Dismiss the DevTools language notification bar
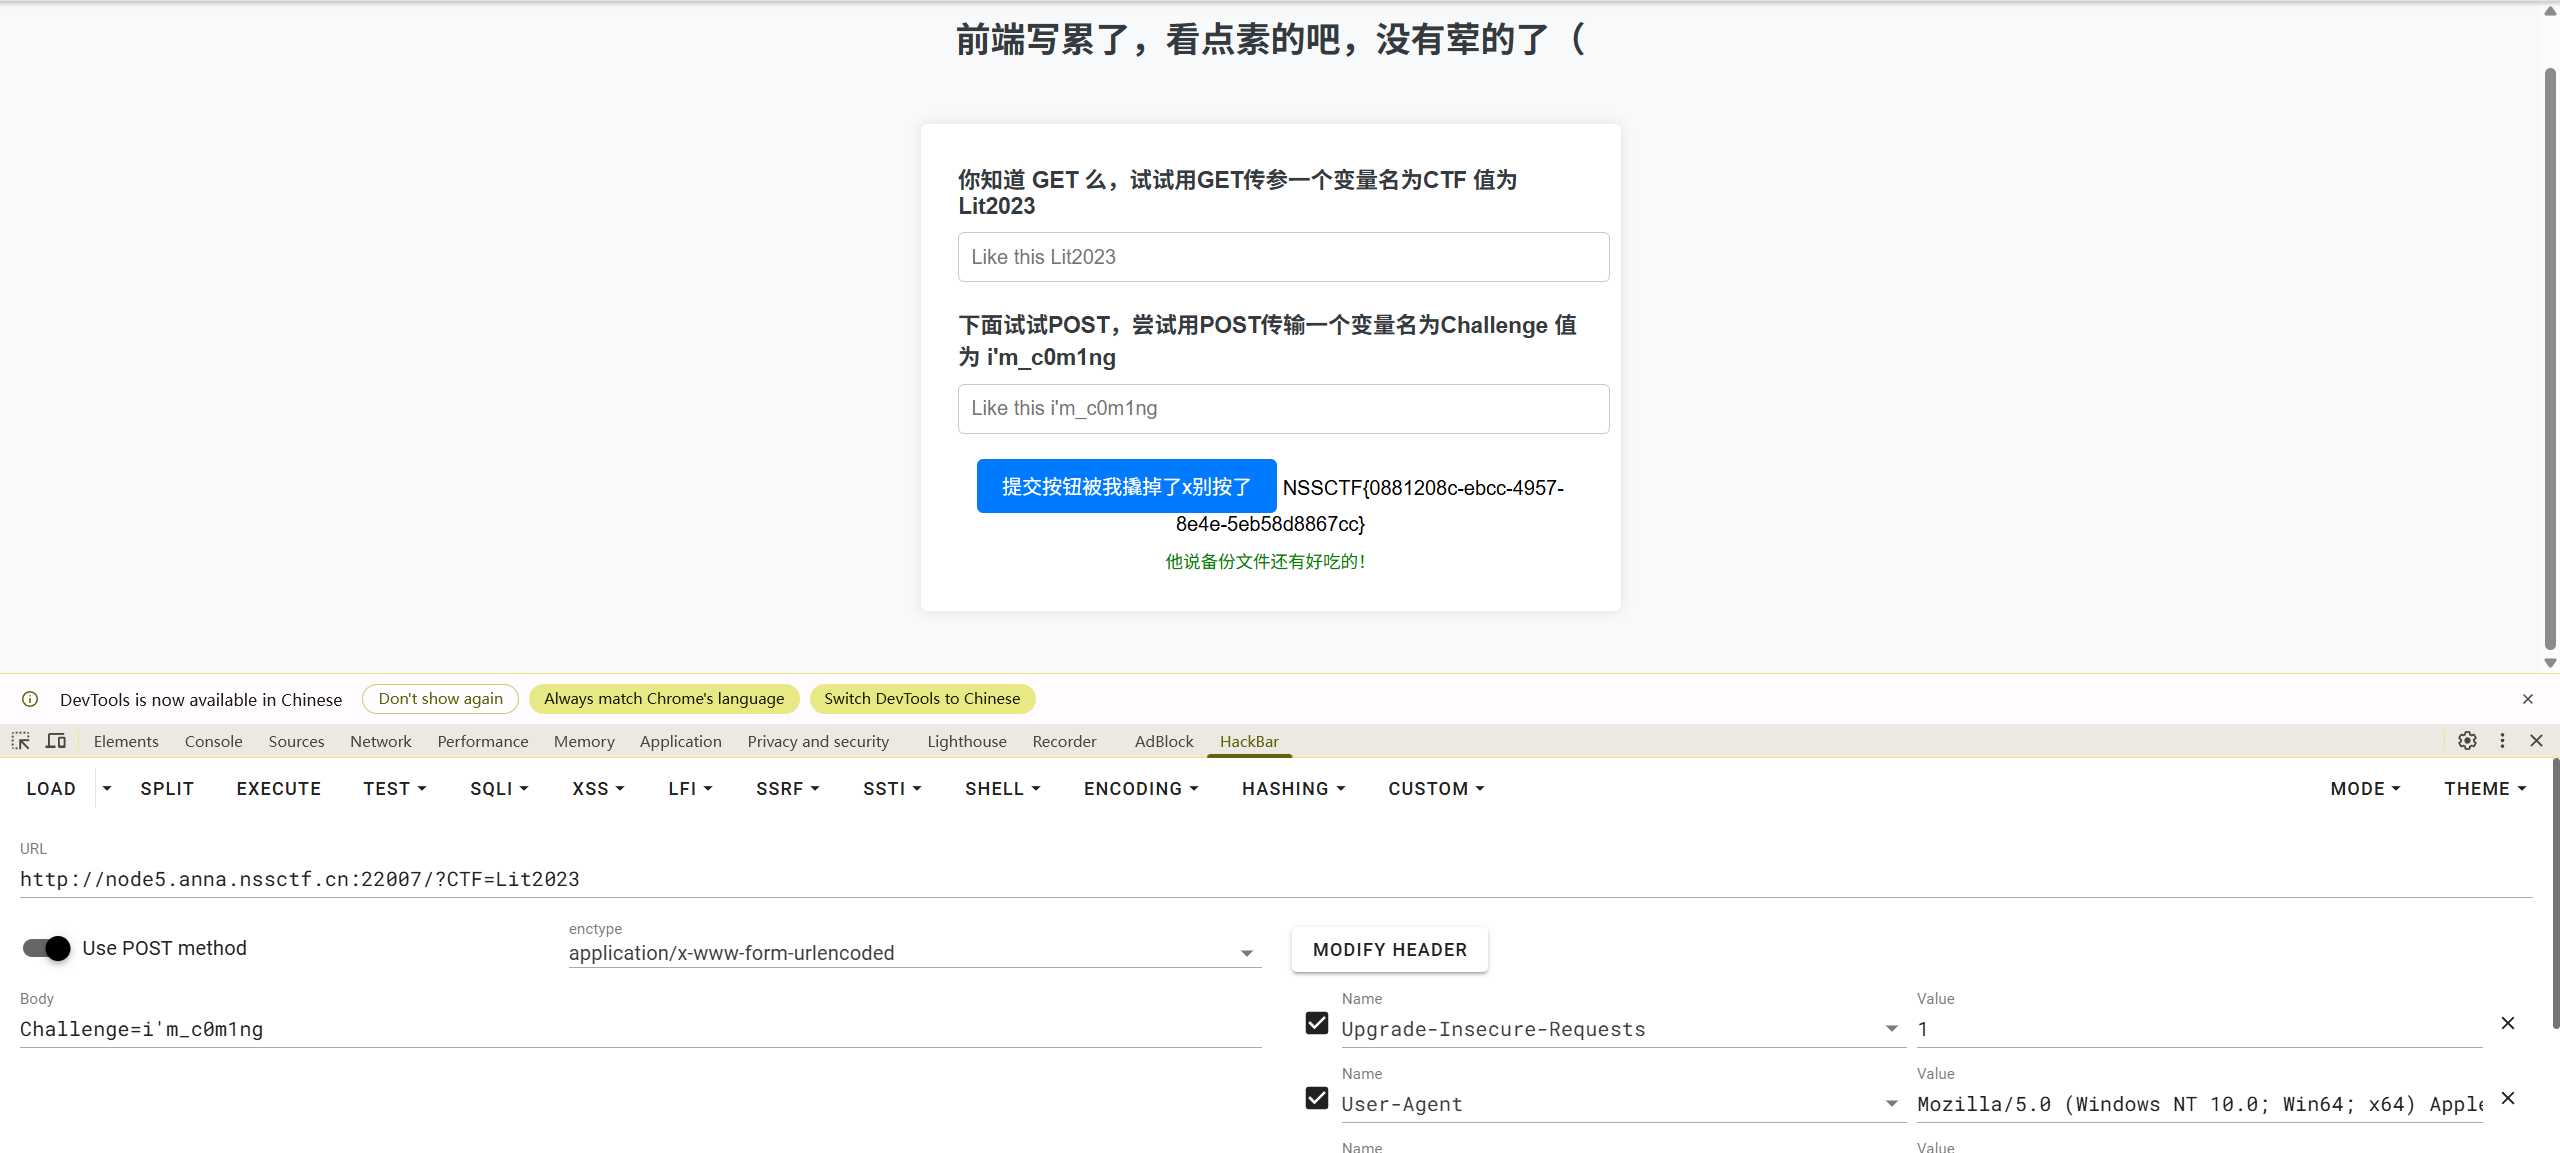The height and width of the screenshot is (1153, 2560). (x=2527, y=699)
